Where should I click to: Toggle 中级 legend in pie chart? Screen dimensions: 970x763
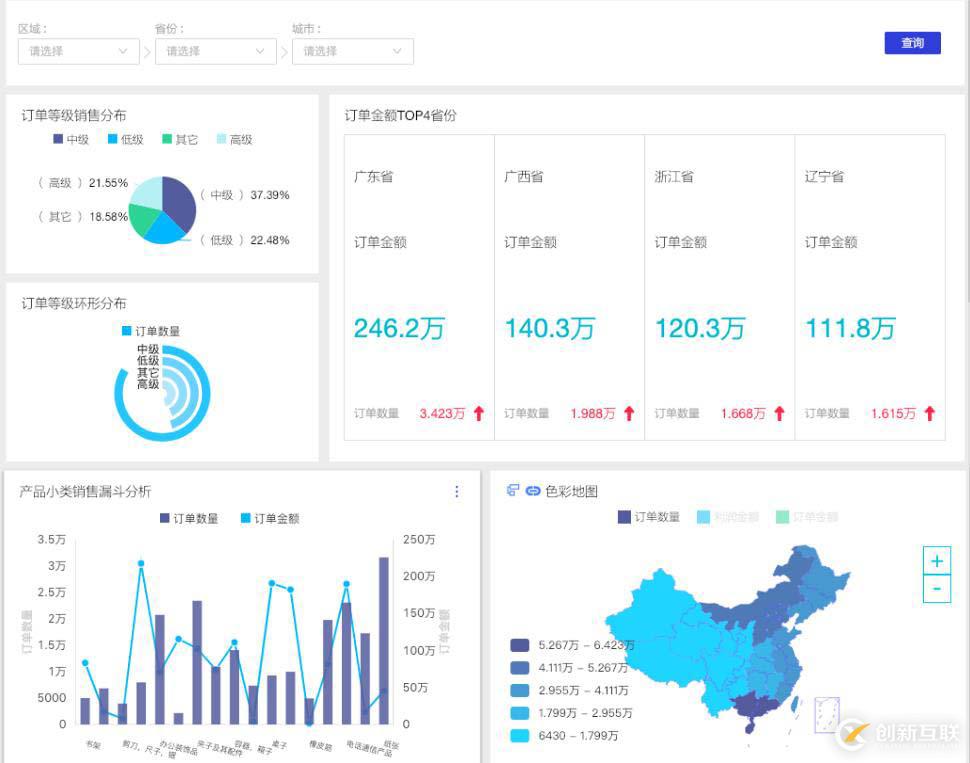click(71, 139)
